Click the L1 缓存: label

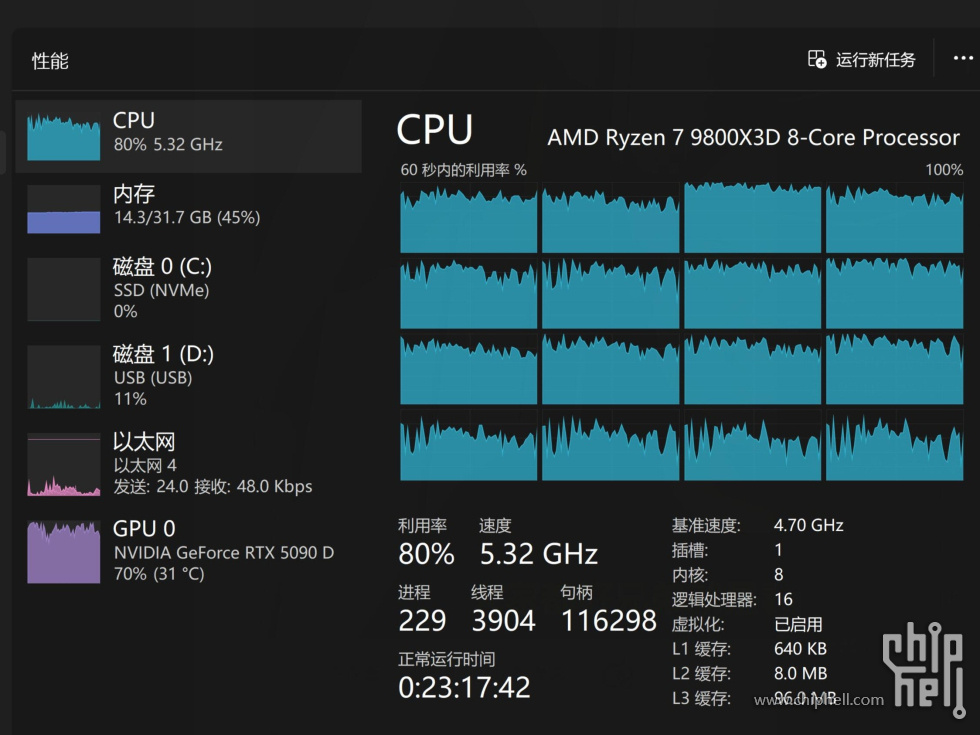coord(701,649)
